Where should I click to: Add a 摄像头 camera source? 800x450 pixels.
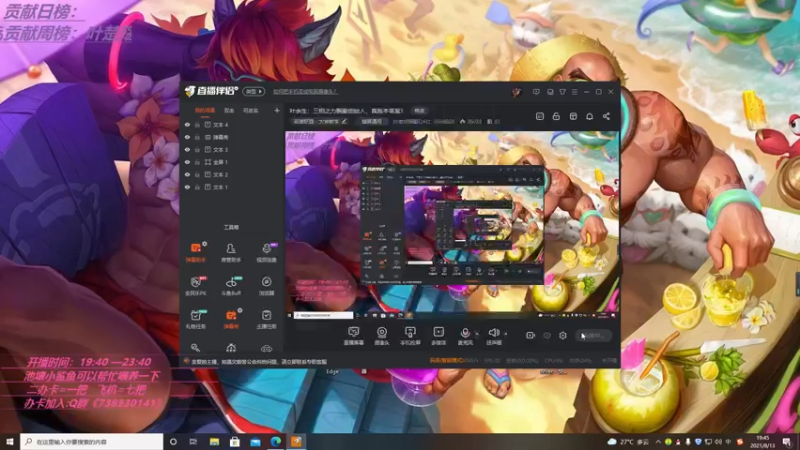point(382,336)
